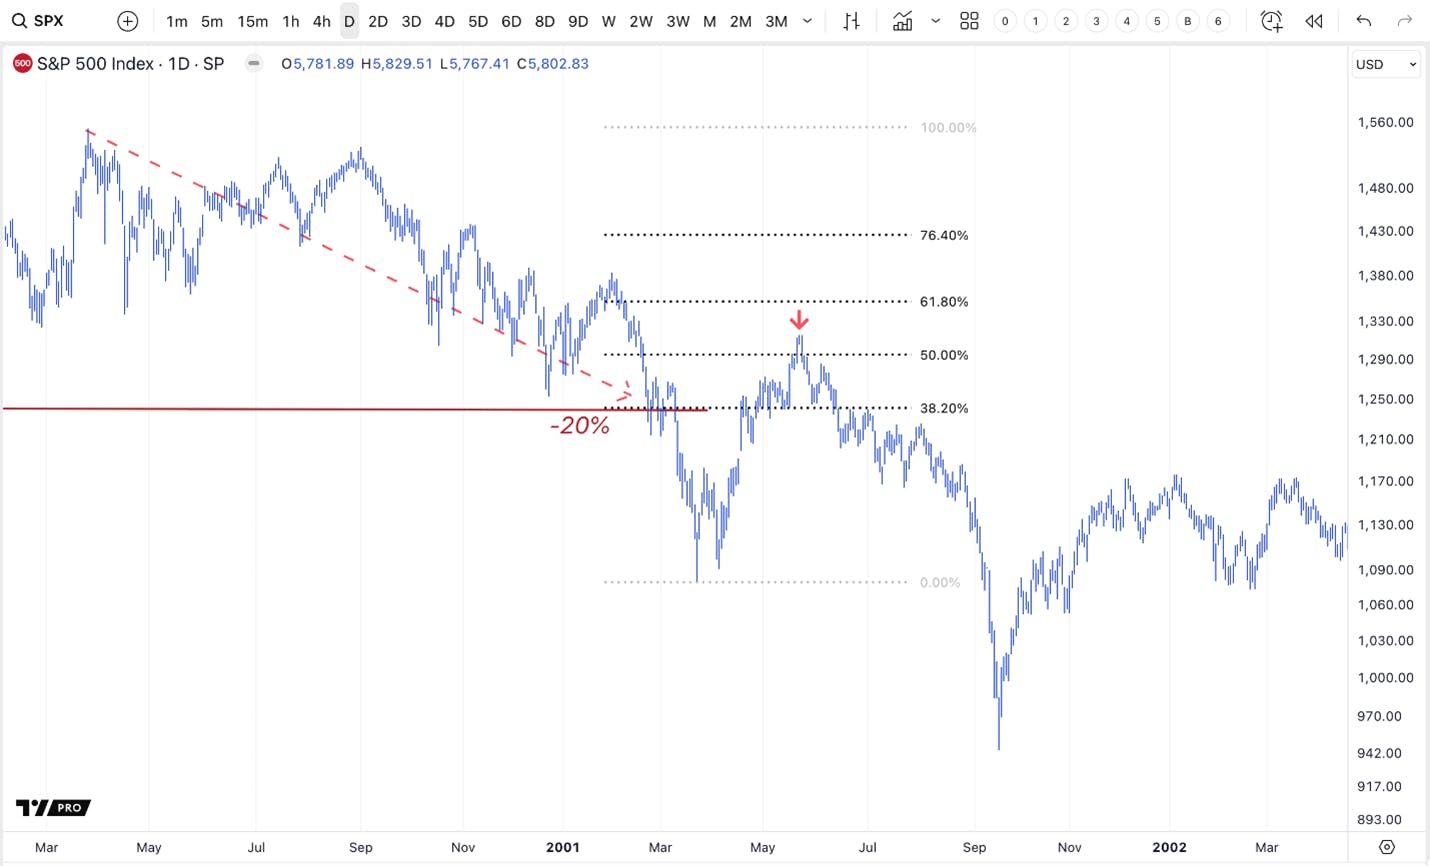
Task: Open chart settings gear in the corner
Action: [x=1387, y=847]
